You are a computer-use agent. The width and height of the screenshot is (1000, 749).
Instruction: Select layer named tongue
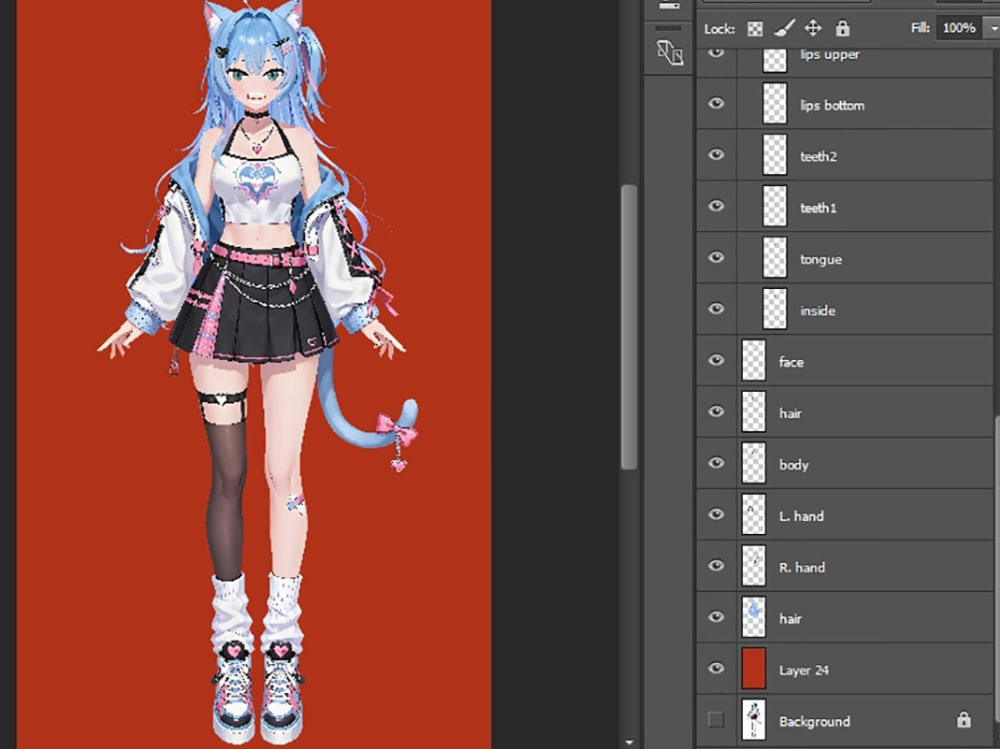[821, 260]
